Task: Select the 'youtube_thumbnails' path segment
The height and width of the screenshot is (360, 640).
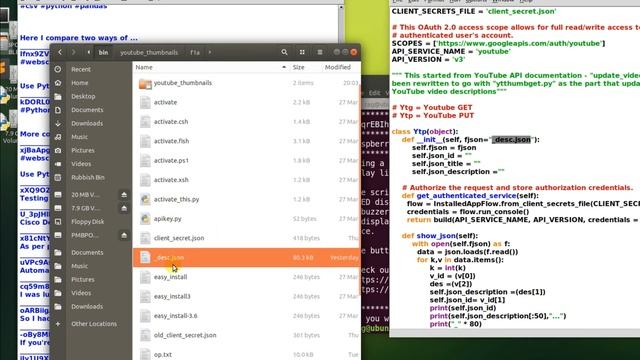Action: tap(149, 52)
